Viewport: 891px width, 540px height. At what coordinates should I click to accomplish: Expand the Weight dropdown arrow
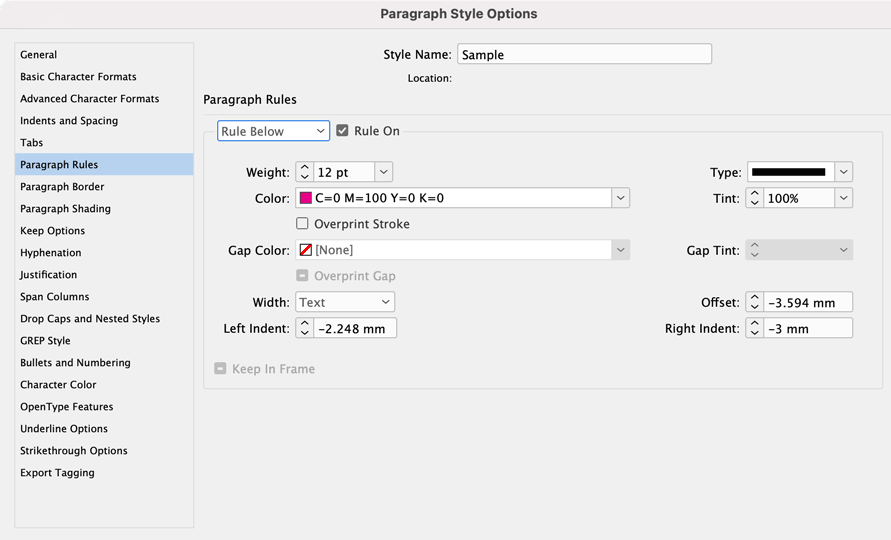384,172
